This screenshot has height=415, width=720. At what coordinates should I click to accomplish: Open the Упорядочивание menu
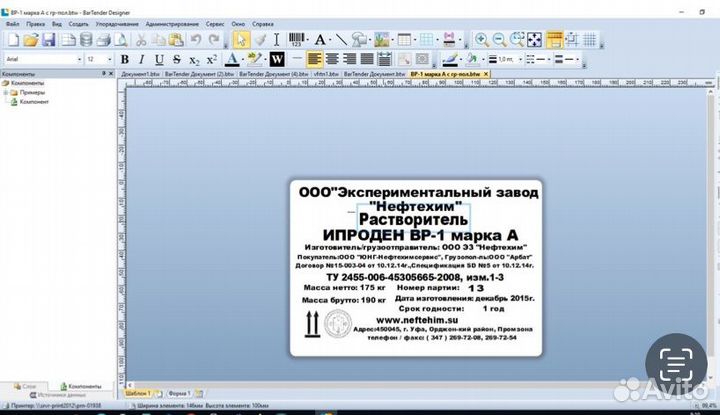[x=117, y=24]
